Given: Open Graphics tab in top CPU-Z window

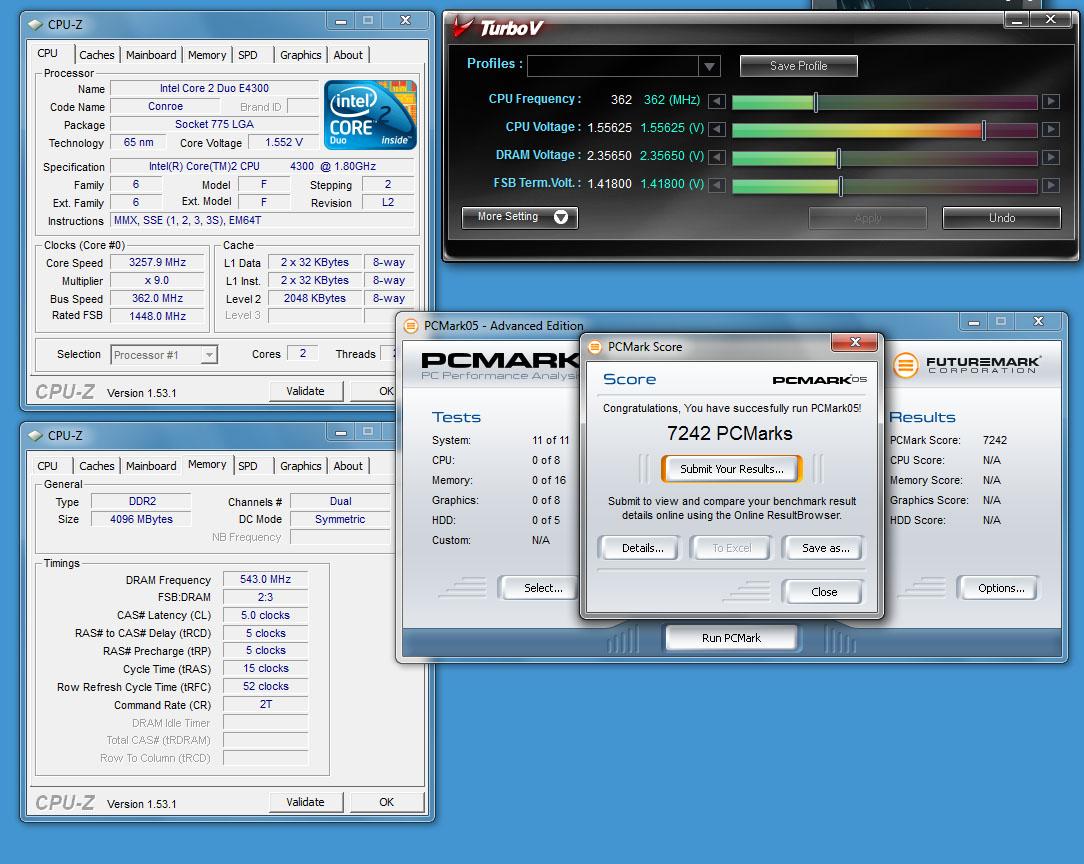Looking at the screenshot, I should click(x=301, y=55).
